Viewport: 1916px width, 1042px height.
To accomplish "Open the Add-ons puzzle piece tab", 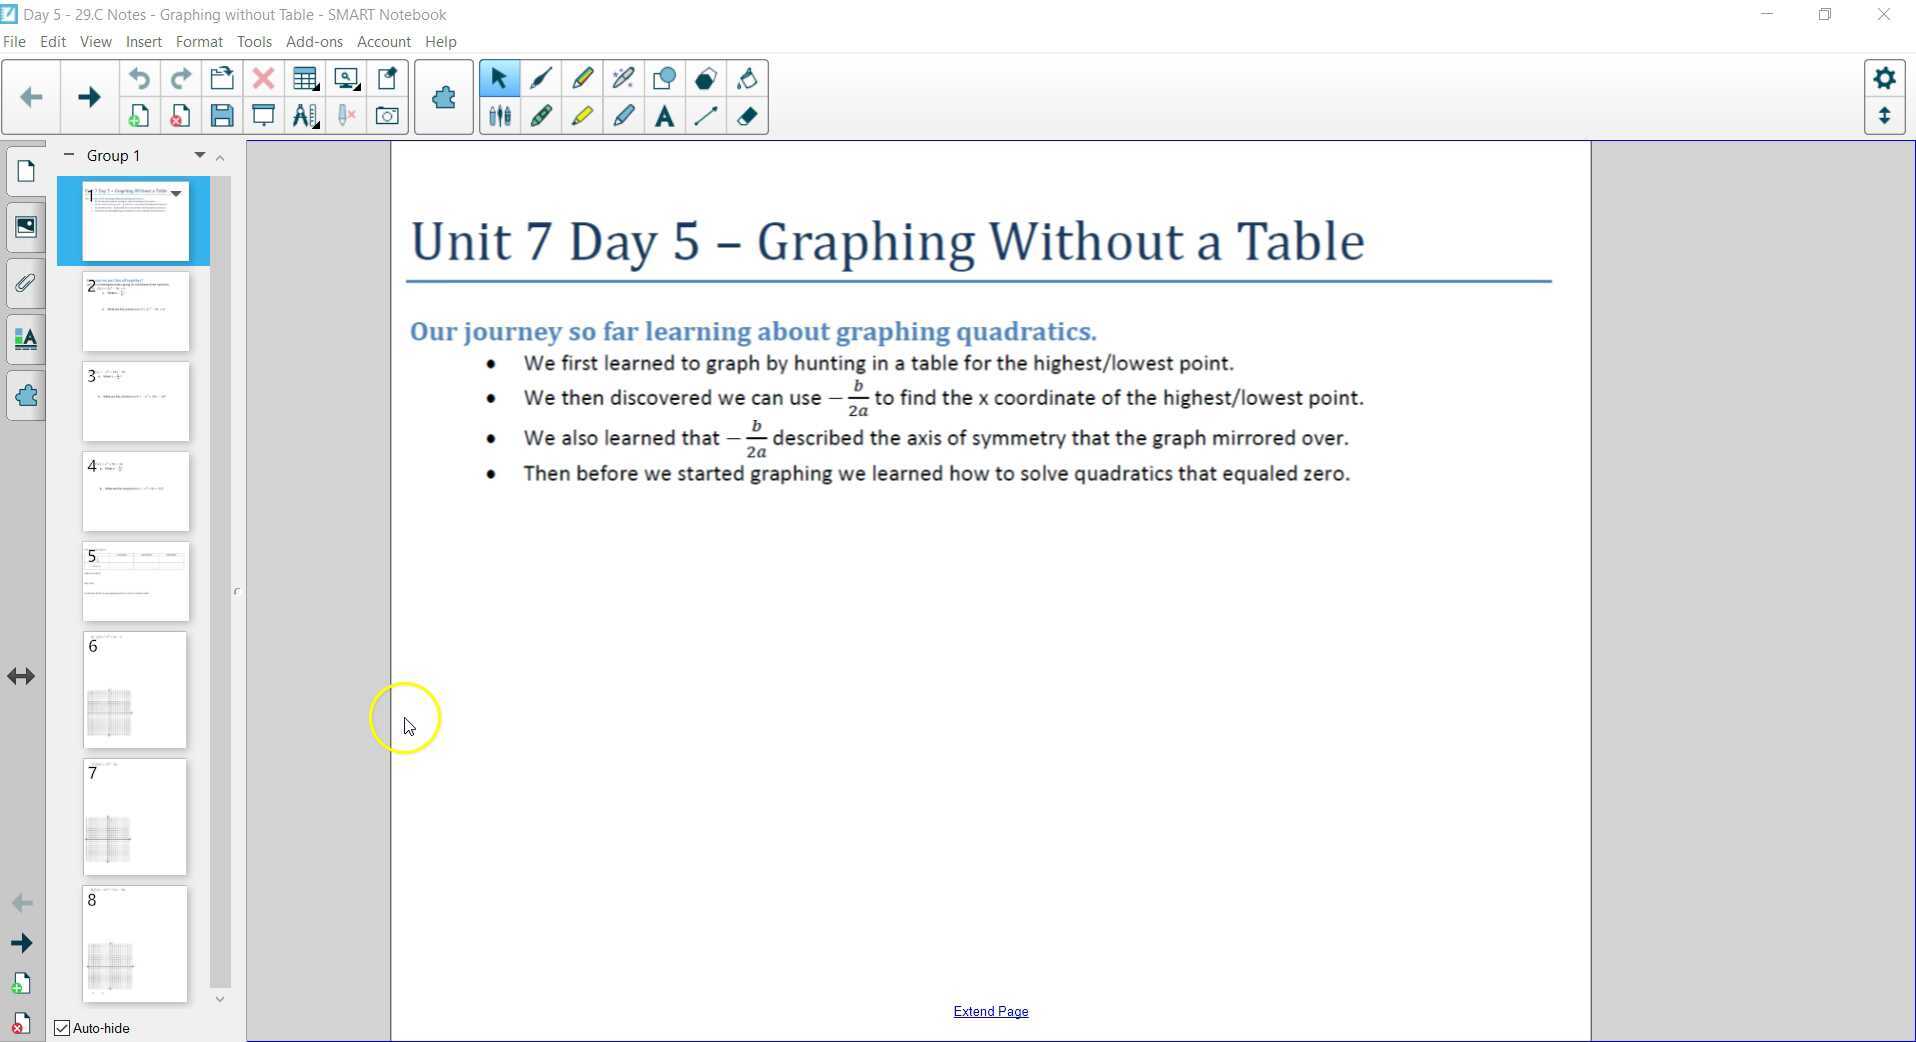I will [x=25, y=395].
